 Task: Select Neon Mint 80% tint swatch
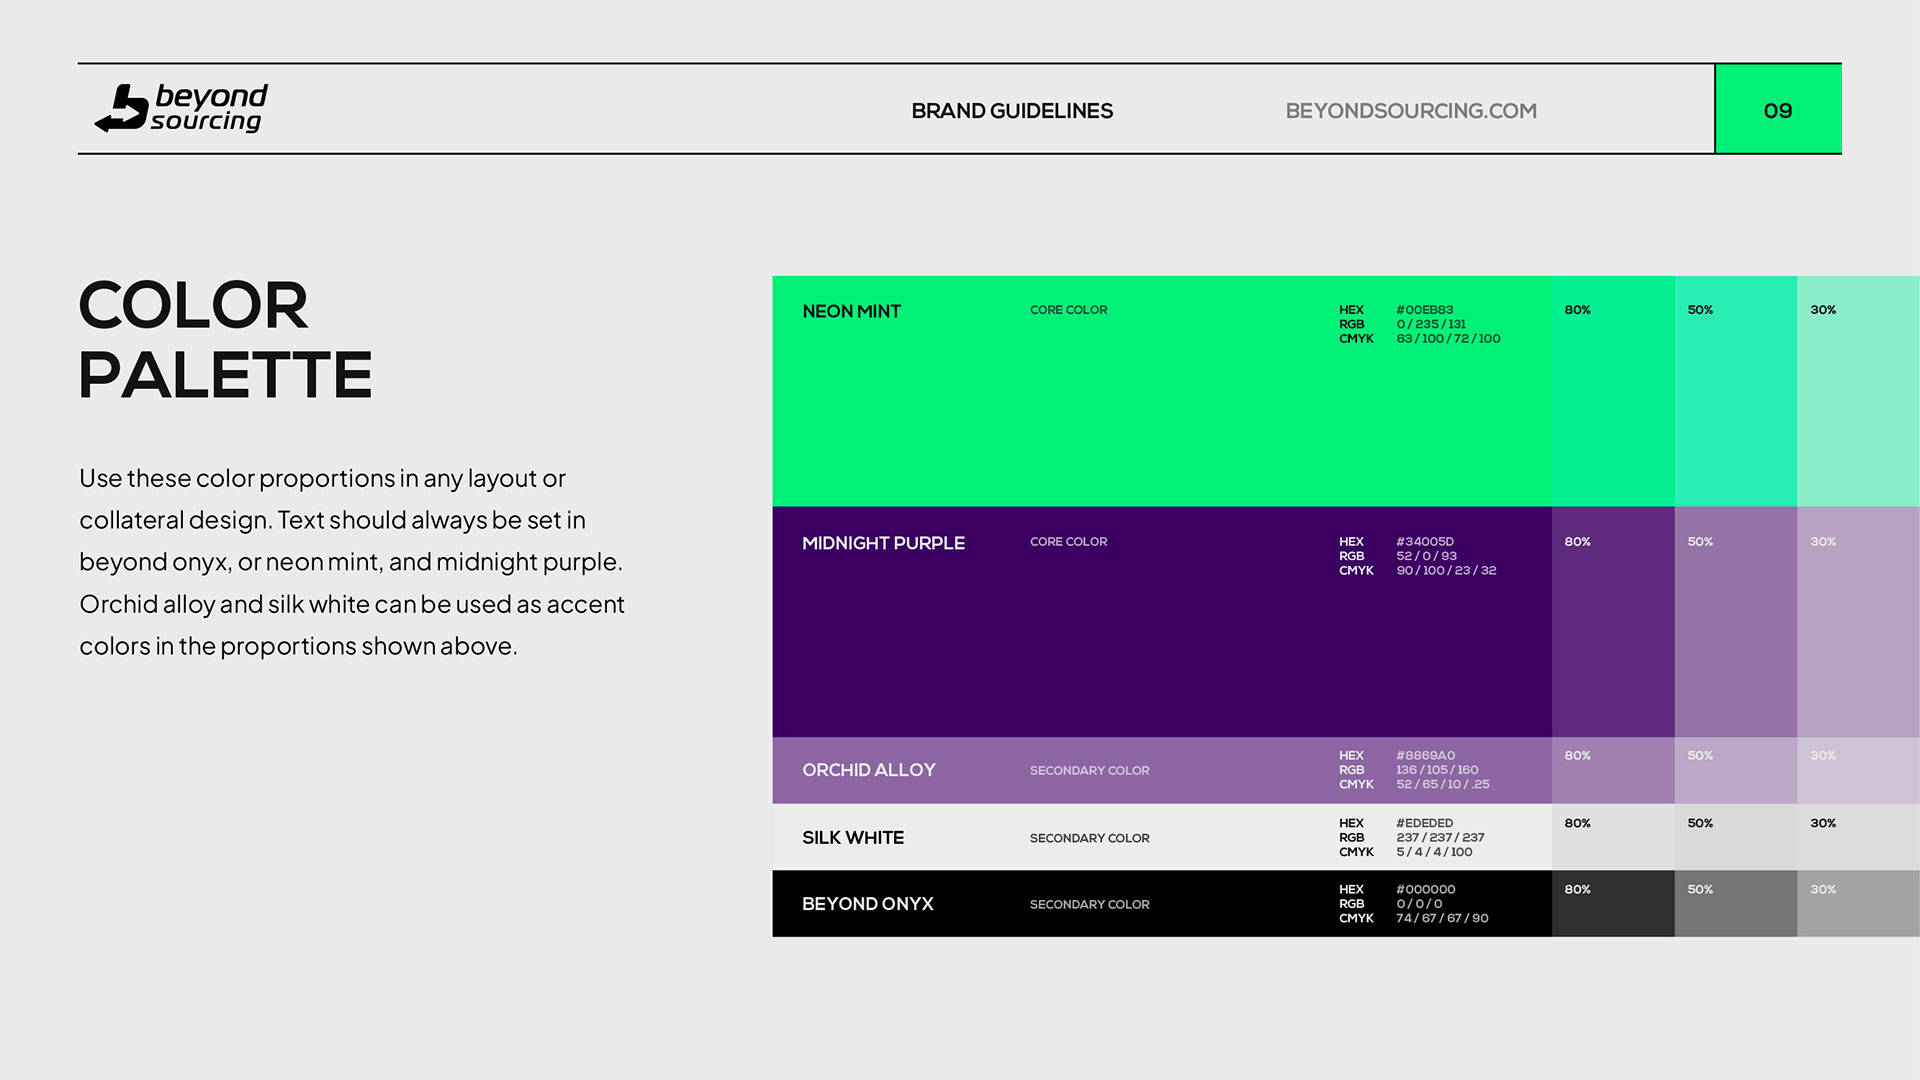pyautogui.click(x=1612, y=400)
